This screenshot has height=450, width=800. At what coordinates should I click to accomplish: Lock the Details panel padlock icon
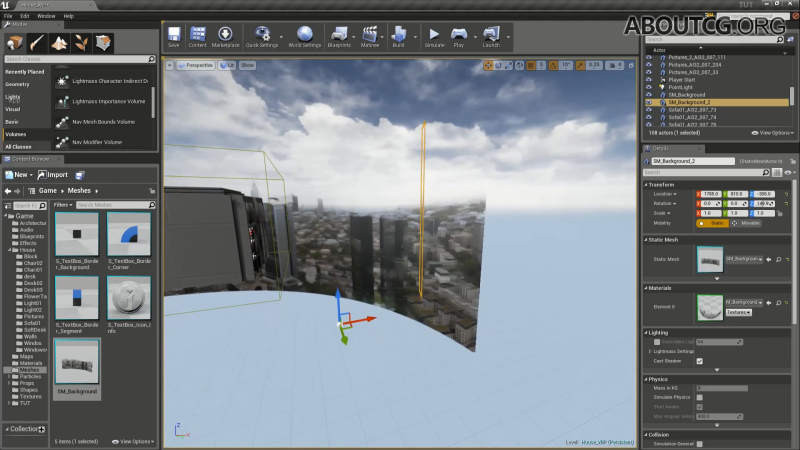(x=793, y=161)
